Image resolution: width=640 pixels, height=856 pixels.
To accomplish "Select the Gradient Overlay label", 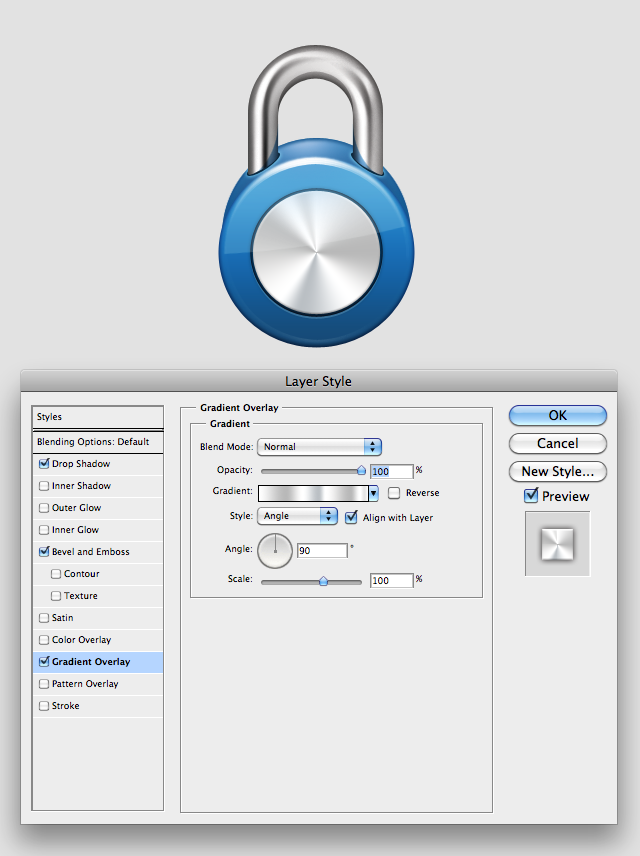I will click(x=91, y=662).
